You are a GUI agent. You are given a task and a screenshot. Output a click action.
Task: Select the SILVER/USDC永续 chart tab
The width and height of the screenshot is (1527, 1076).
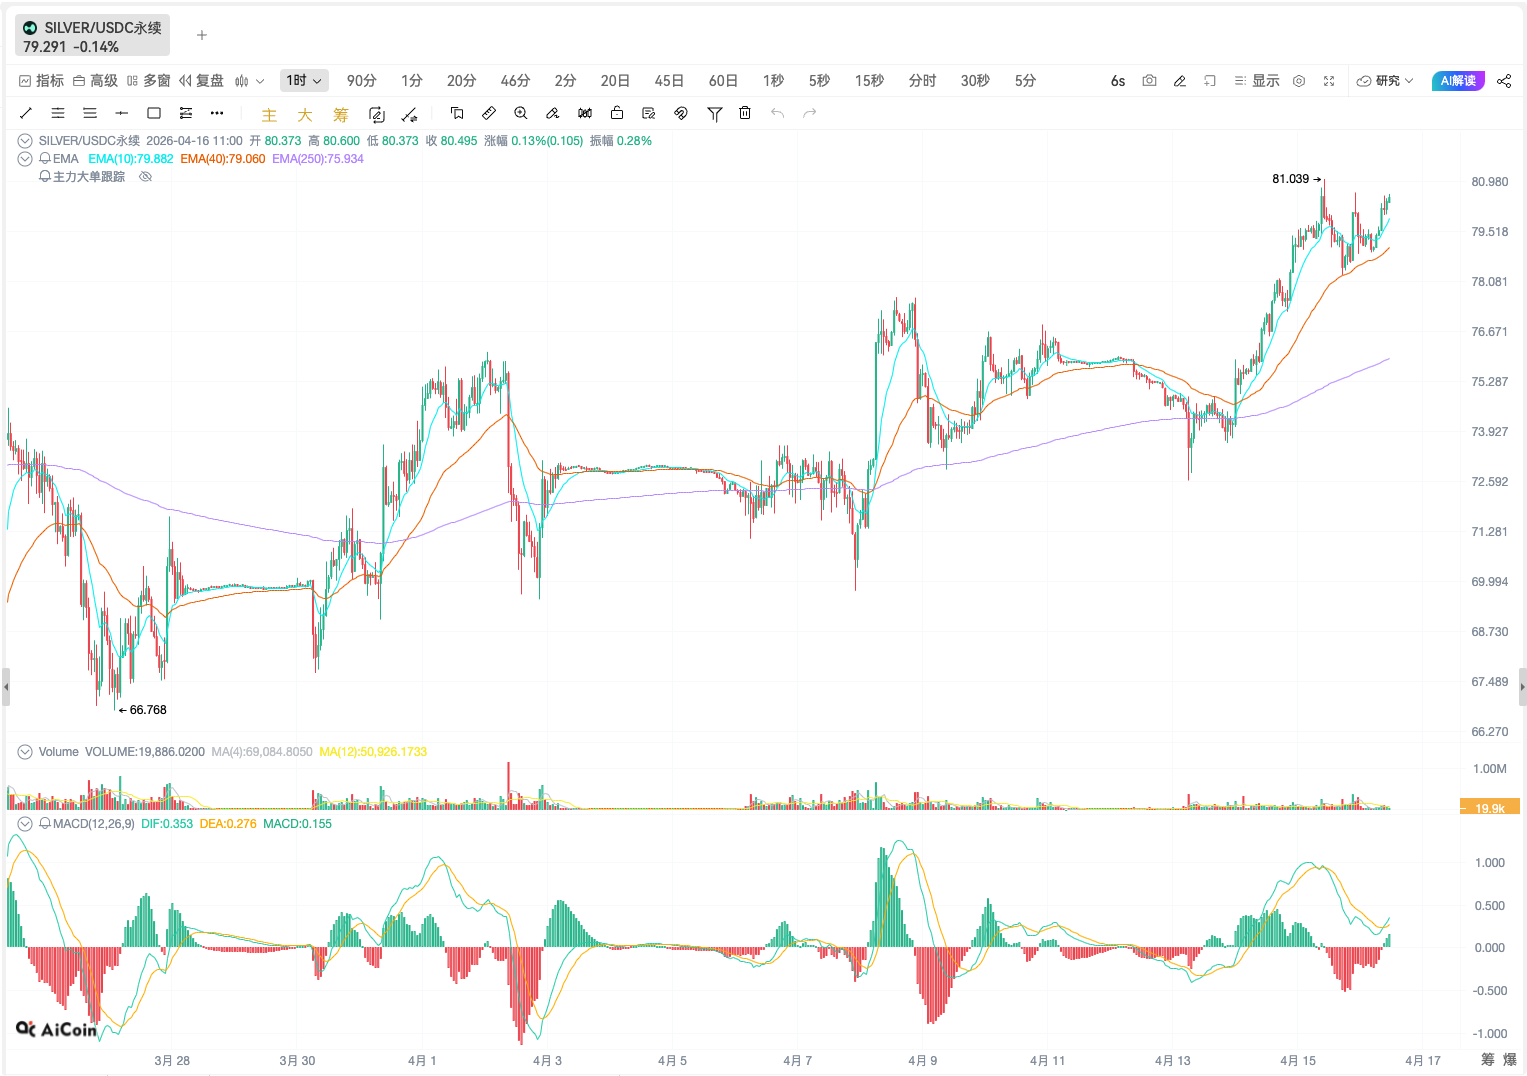pyautogui.click(x=92, y=36)
